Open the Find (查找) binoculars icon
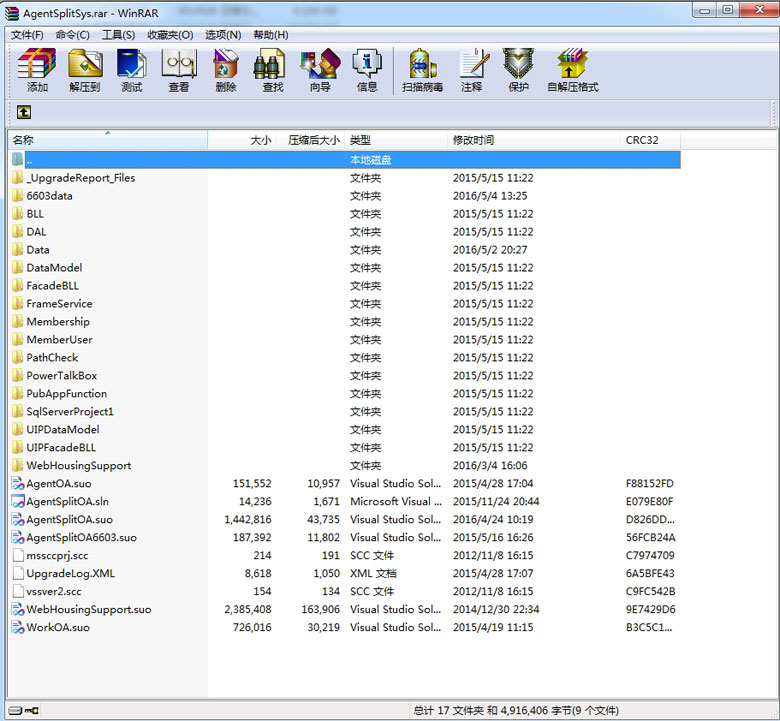 (272, 70)
